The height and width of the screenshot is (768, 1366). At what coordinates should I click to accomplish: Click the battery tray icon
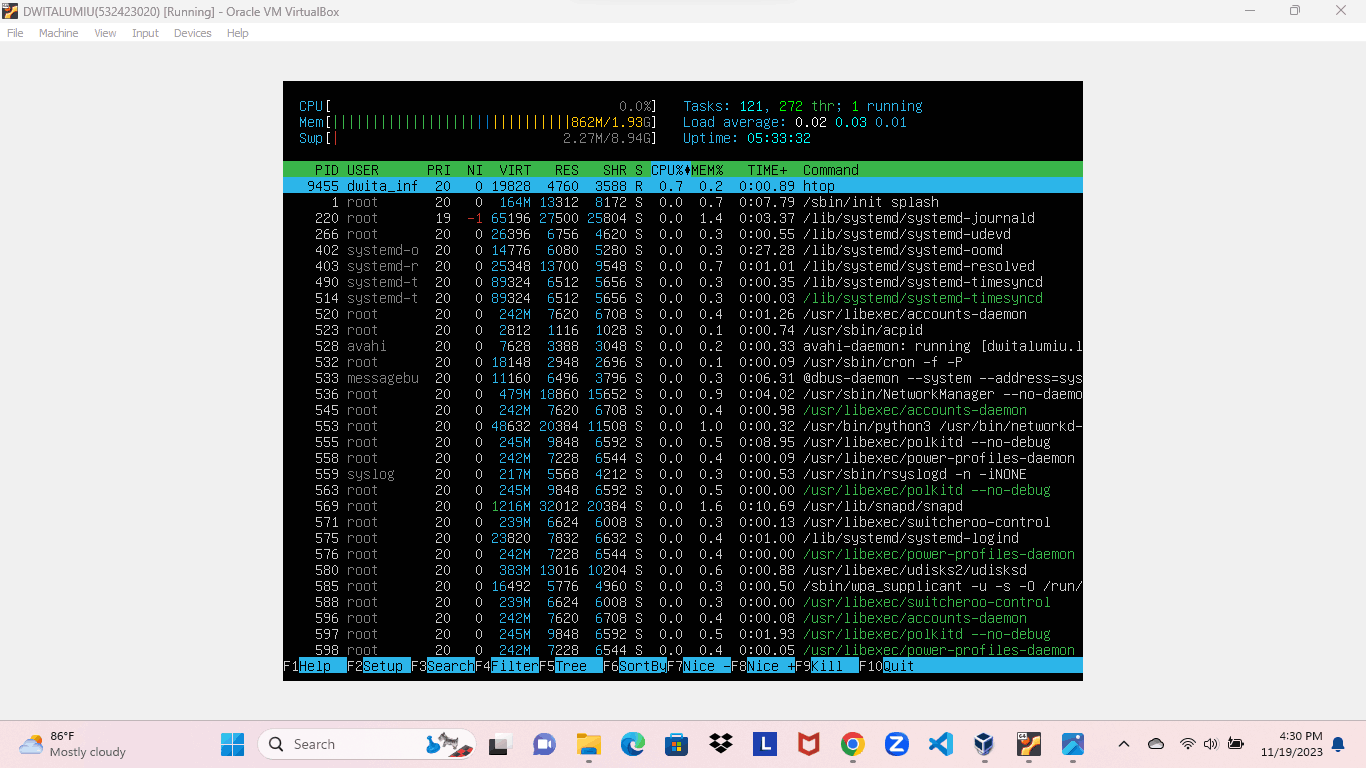(x=1236, y=744)
